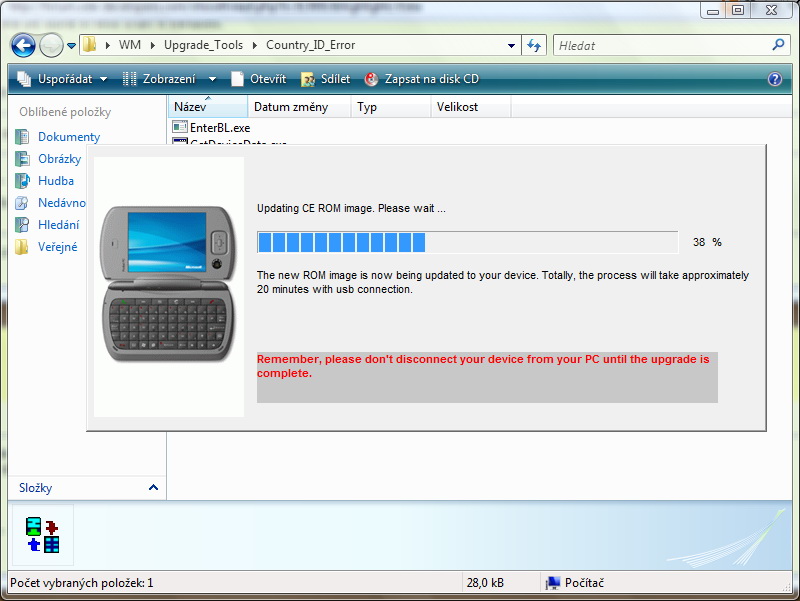Click the magnifier search icon
Image resolution: width=800 pixels, height=601 pixels.
[x=779, y=45]
